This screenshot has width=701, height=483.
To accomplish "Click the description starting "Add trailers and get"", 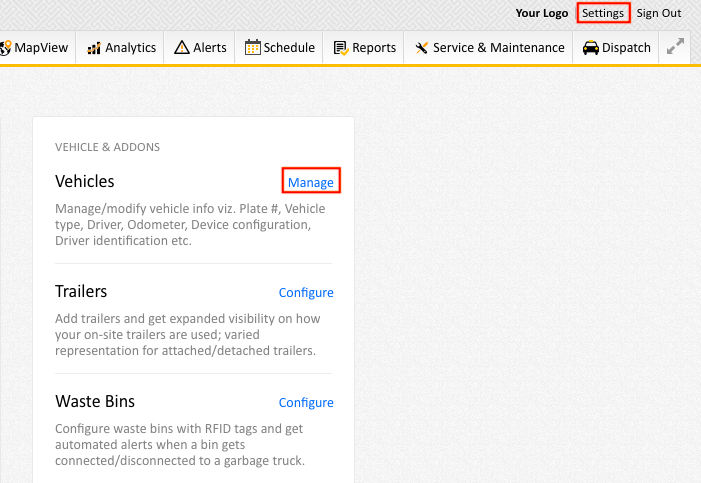I will tap(188, 335).
